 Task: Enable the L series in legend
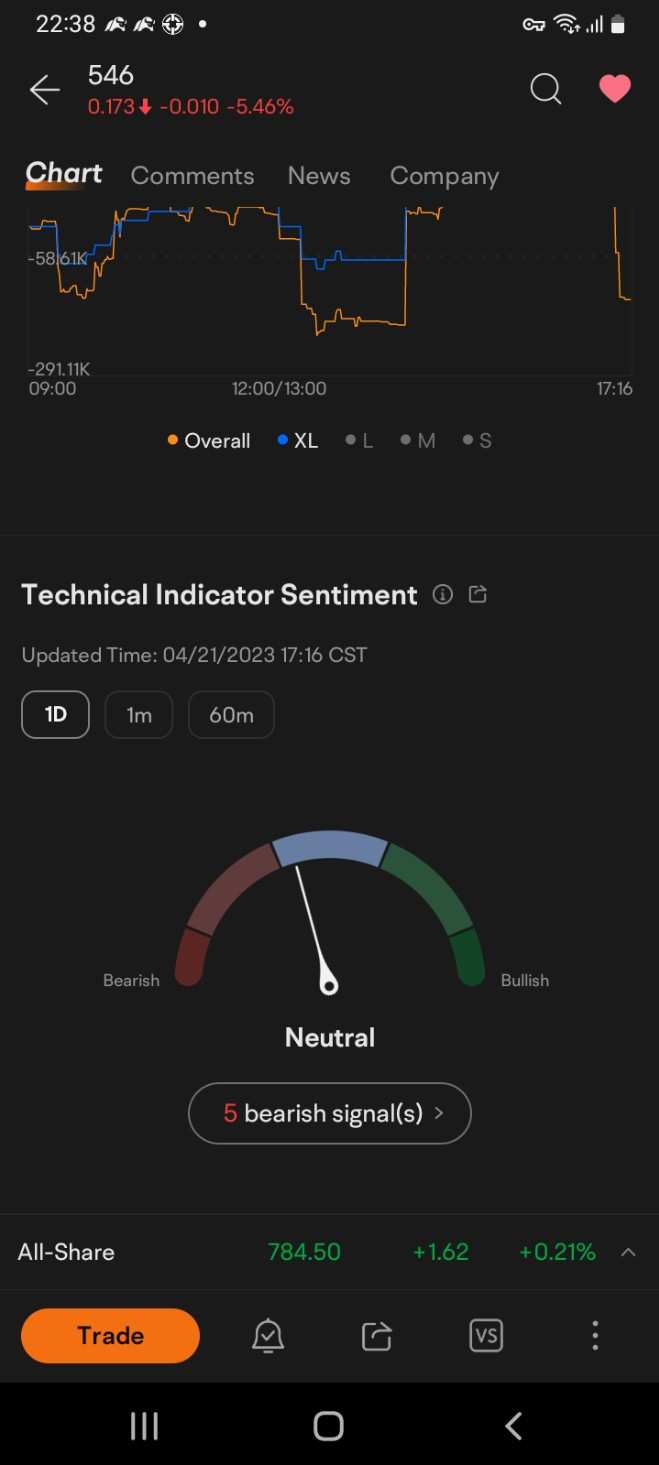point(359,441)
